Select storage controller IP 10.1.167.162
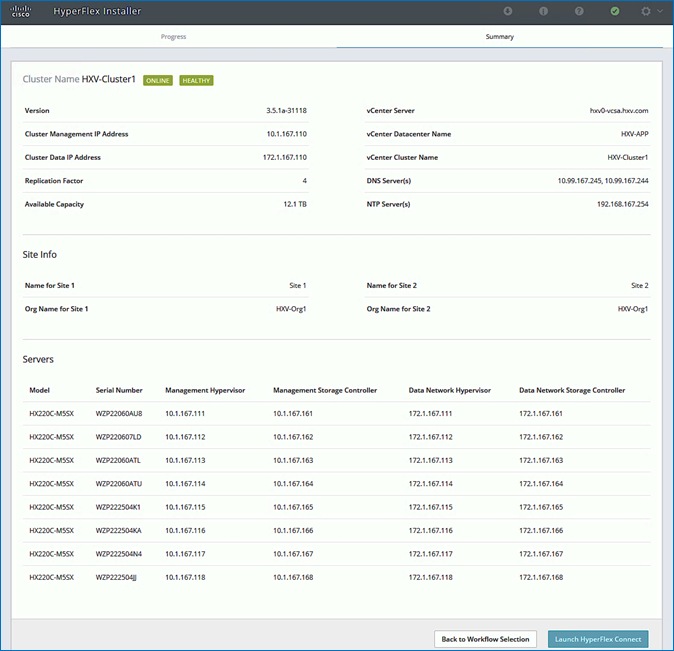Viewport: 674px width, 651px height. coord(293,437)
